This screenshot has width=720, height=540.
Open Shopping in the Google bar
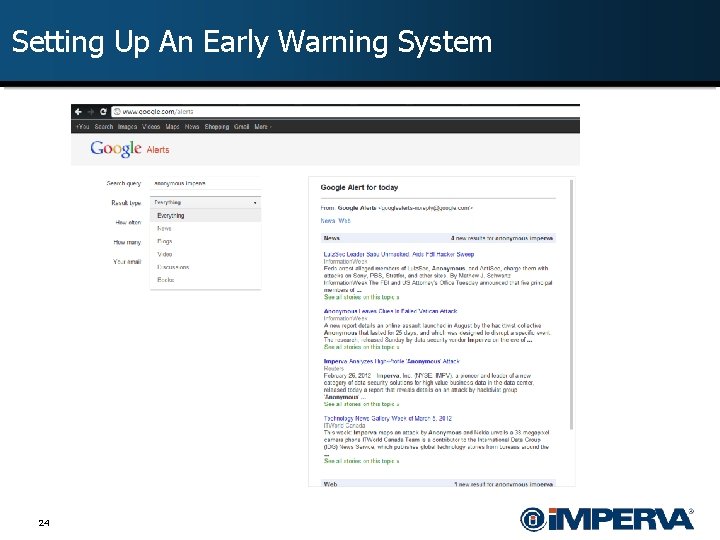point(217,126)
